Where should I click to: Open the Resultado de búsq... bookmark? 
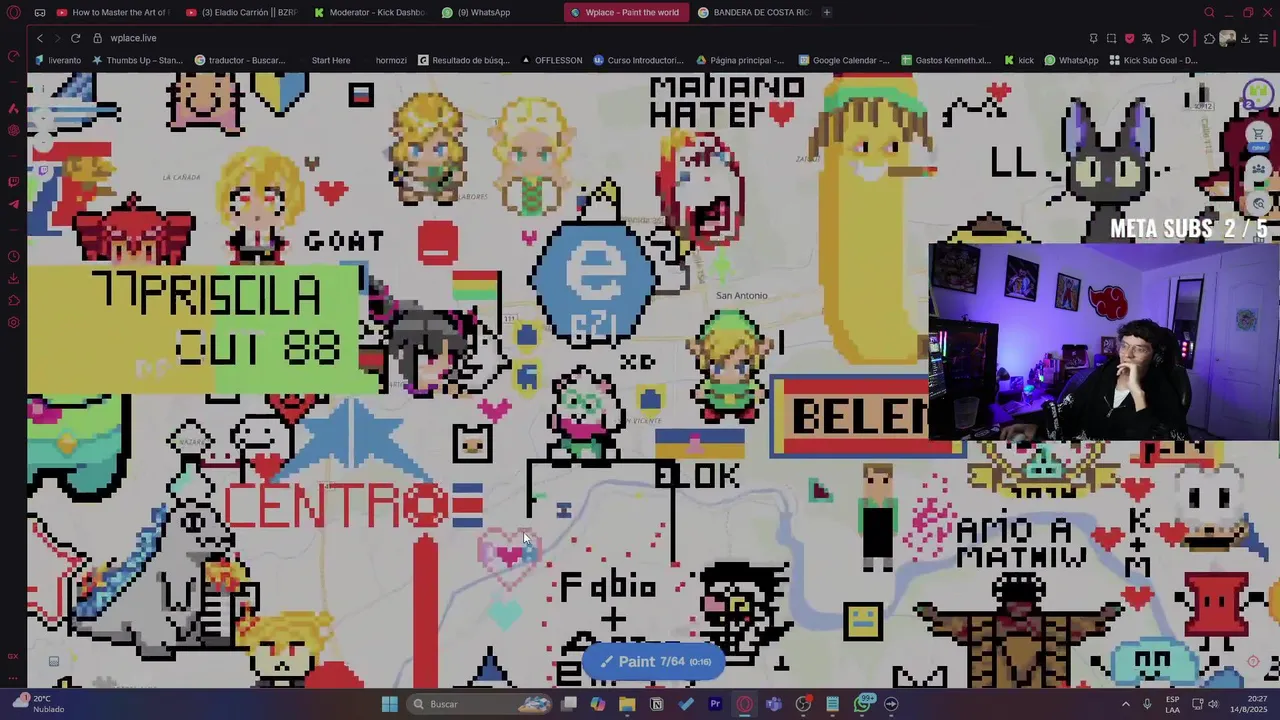point(464,60)
